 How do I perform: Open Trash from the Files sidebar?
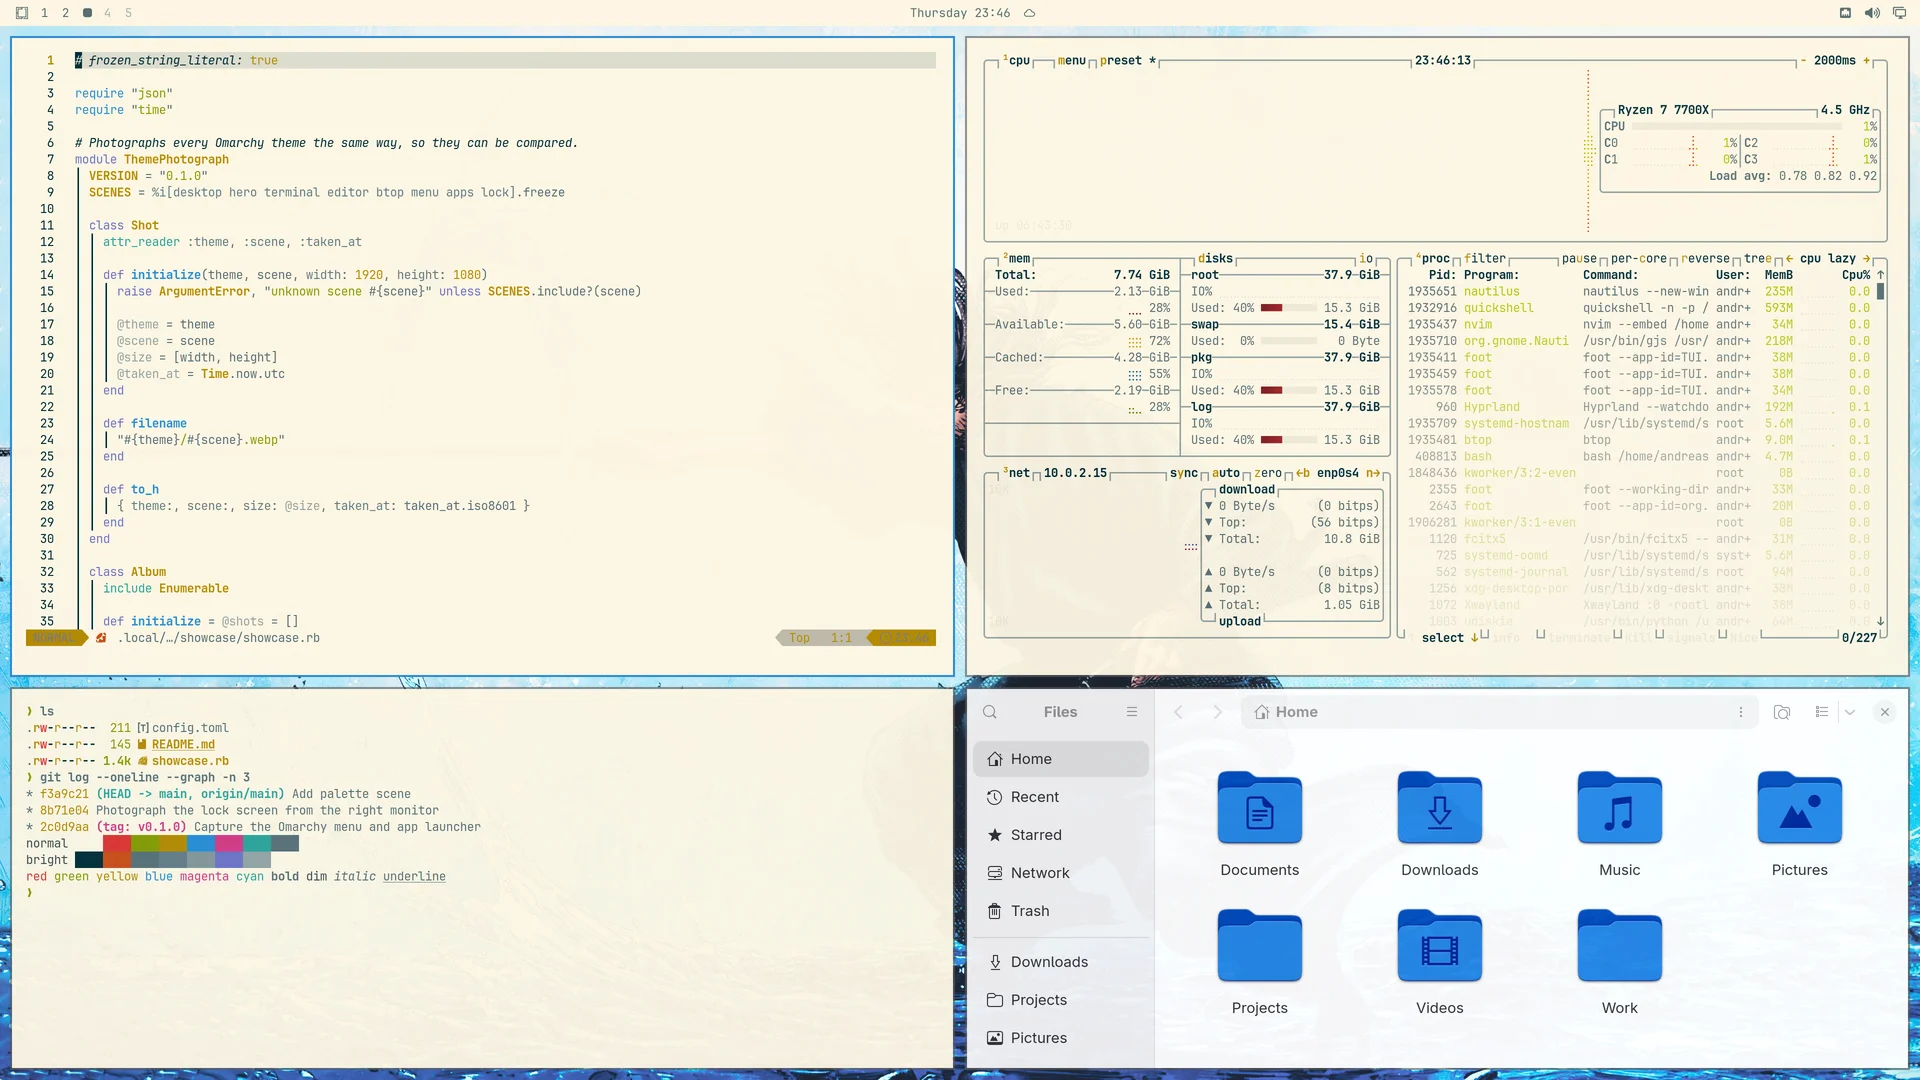pyautogui.click(x=1061, y=911)
